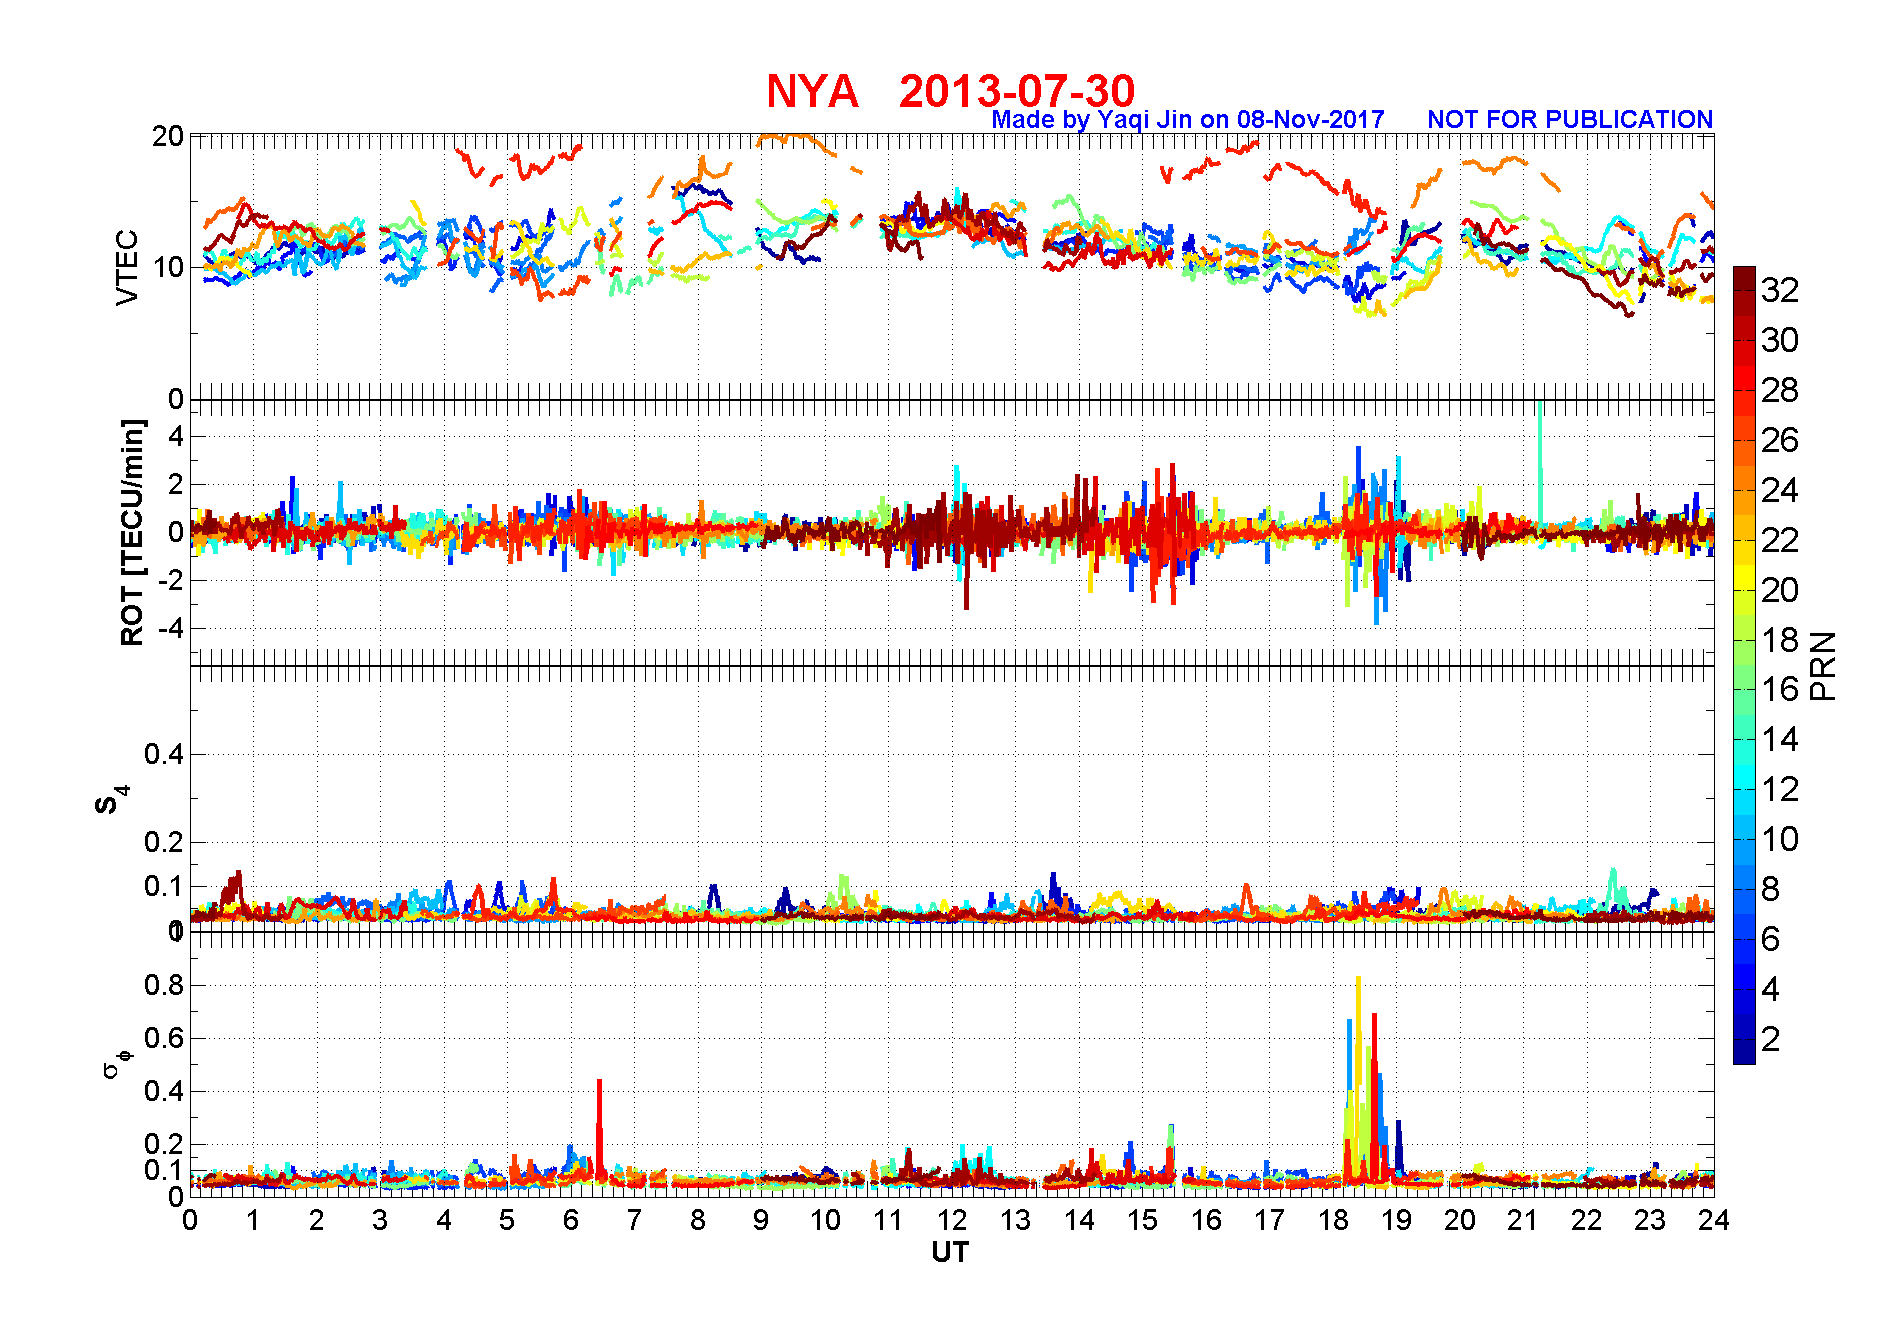
Task: Click the VTEC axis tick label 10
Action: 167,267
